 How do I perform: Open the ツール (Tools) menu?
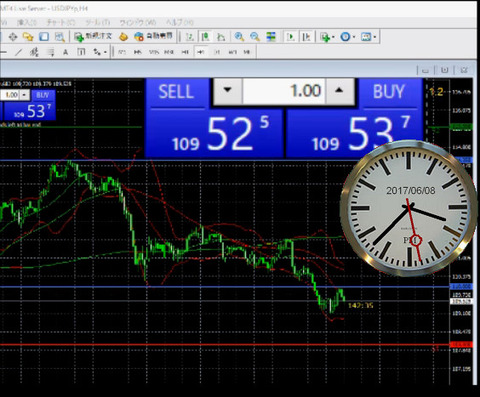(97, 22)
